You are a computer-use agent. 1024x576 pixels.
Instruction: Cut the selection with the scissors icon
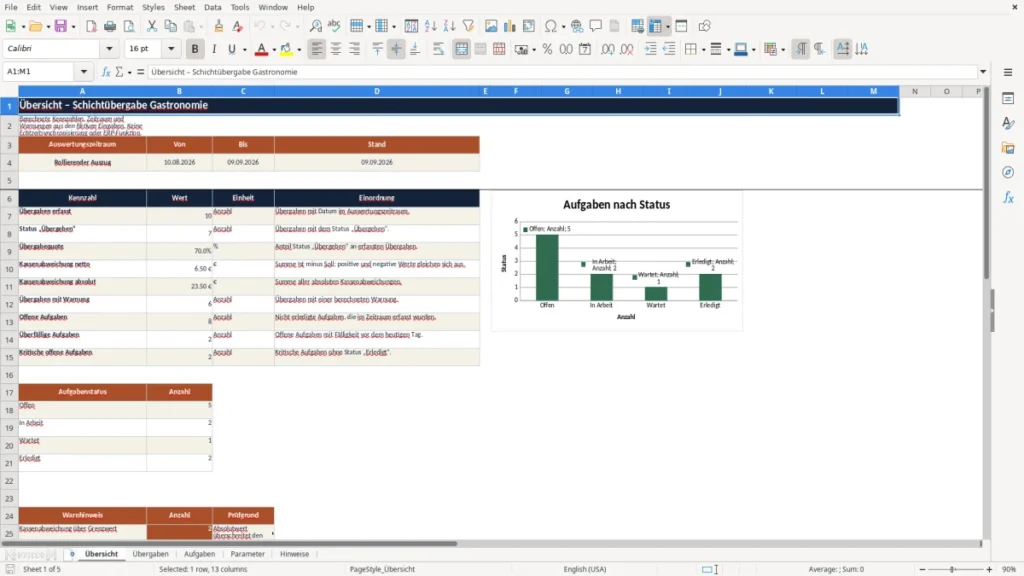point(152,26)
